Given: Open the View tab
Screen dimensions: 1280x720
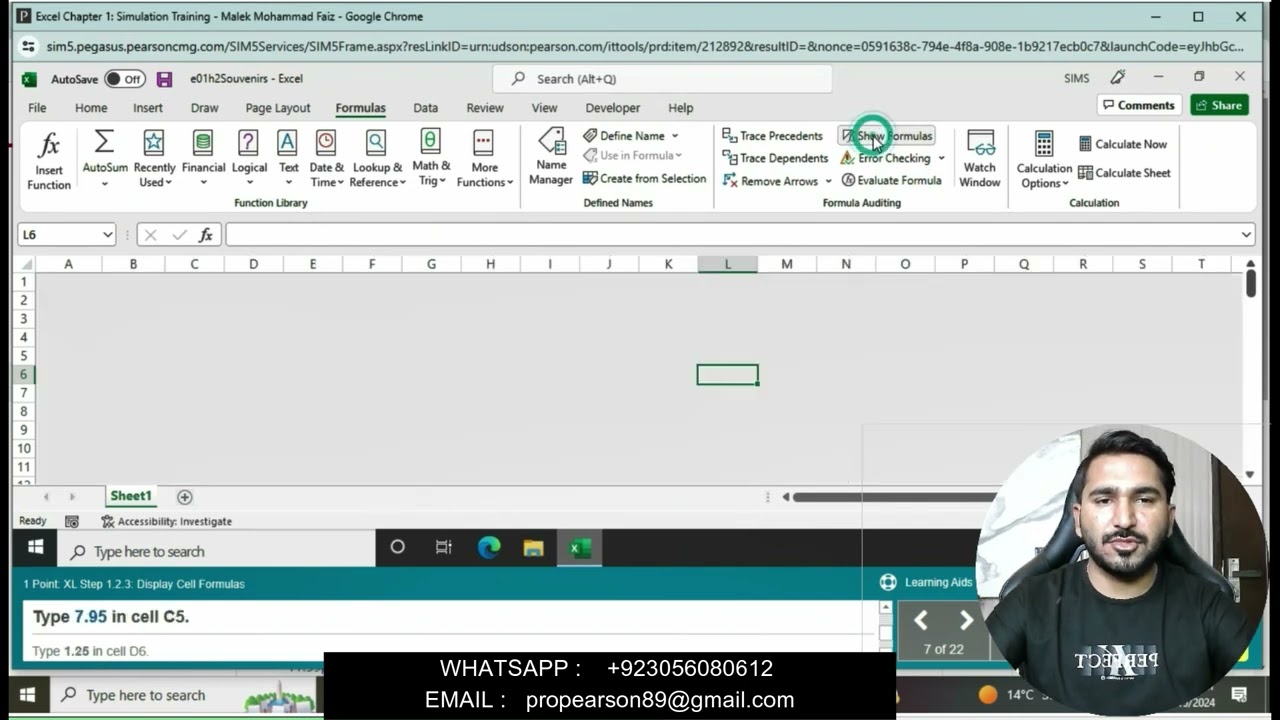Looking at the screenshot, I should click(544, 108).
